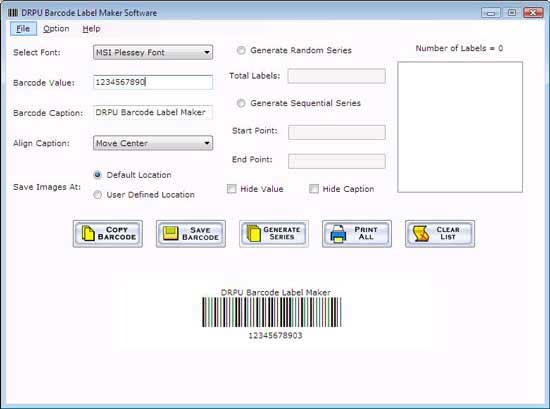
Task: Click the Clear List button
Action: click(440, 234)
